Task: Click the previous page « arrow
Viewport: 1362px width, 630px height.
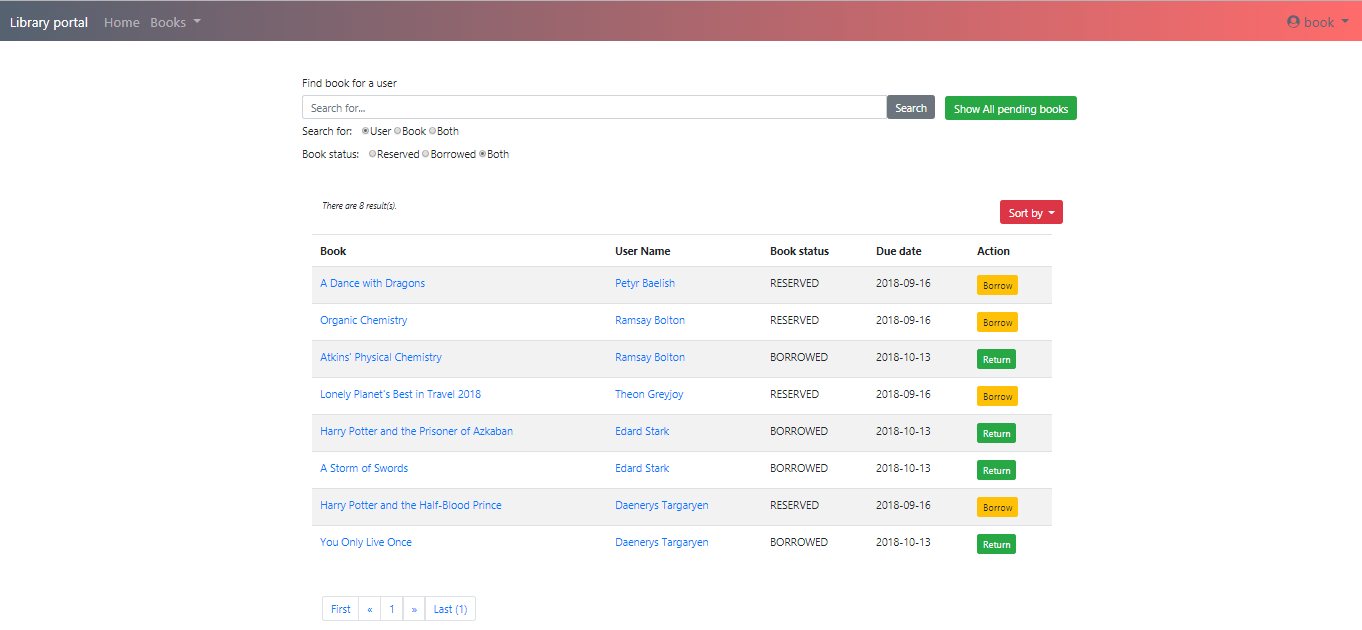Action: coord(370,609)
